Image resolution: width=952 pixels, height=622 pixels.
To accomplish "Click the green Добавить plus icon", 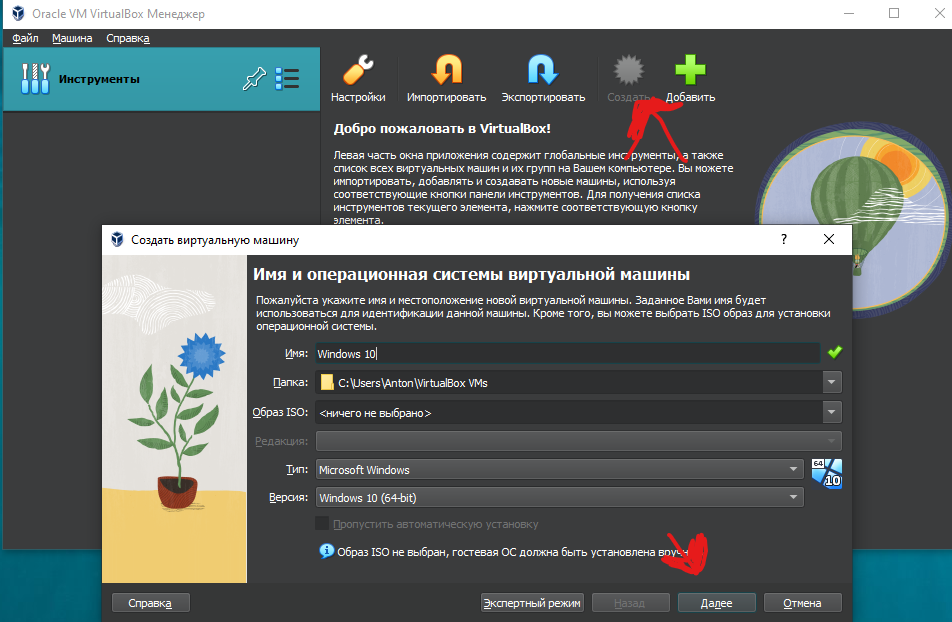I will tap(690, 70).
